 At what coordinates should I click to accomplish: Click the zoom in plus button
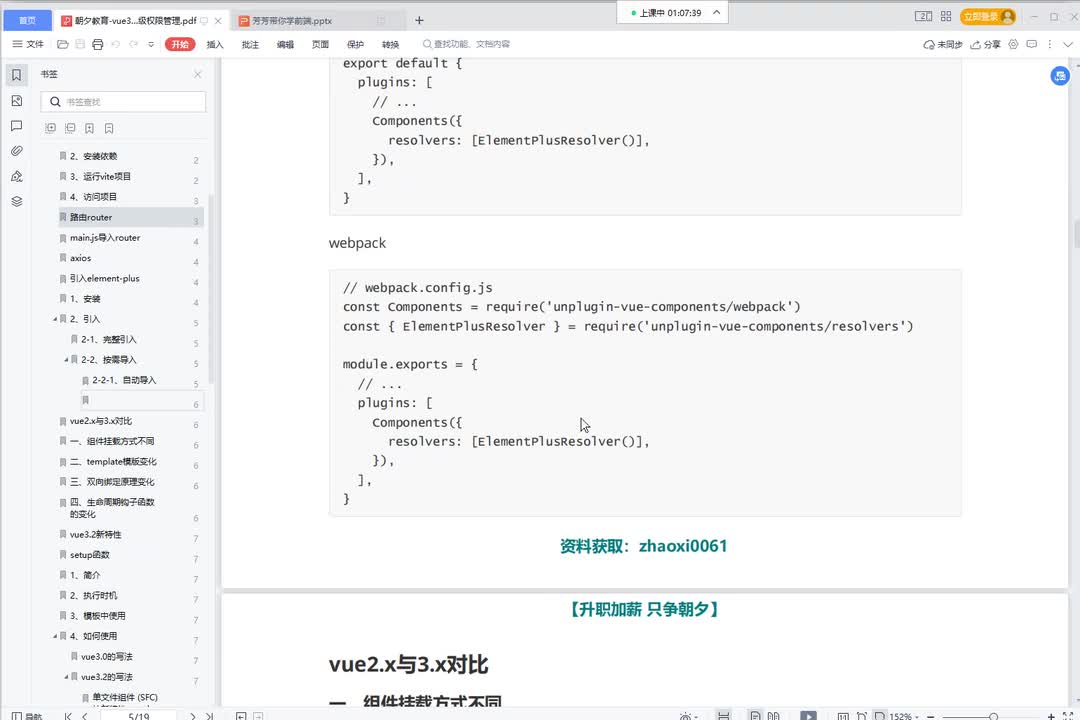click(1050, 717)
